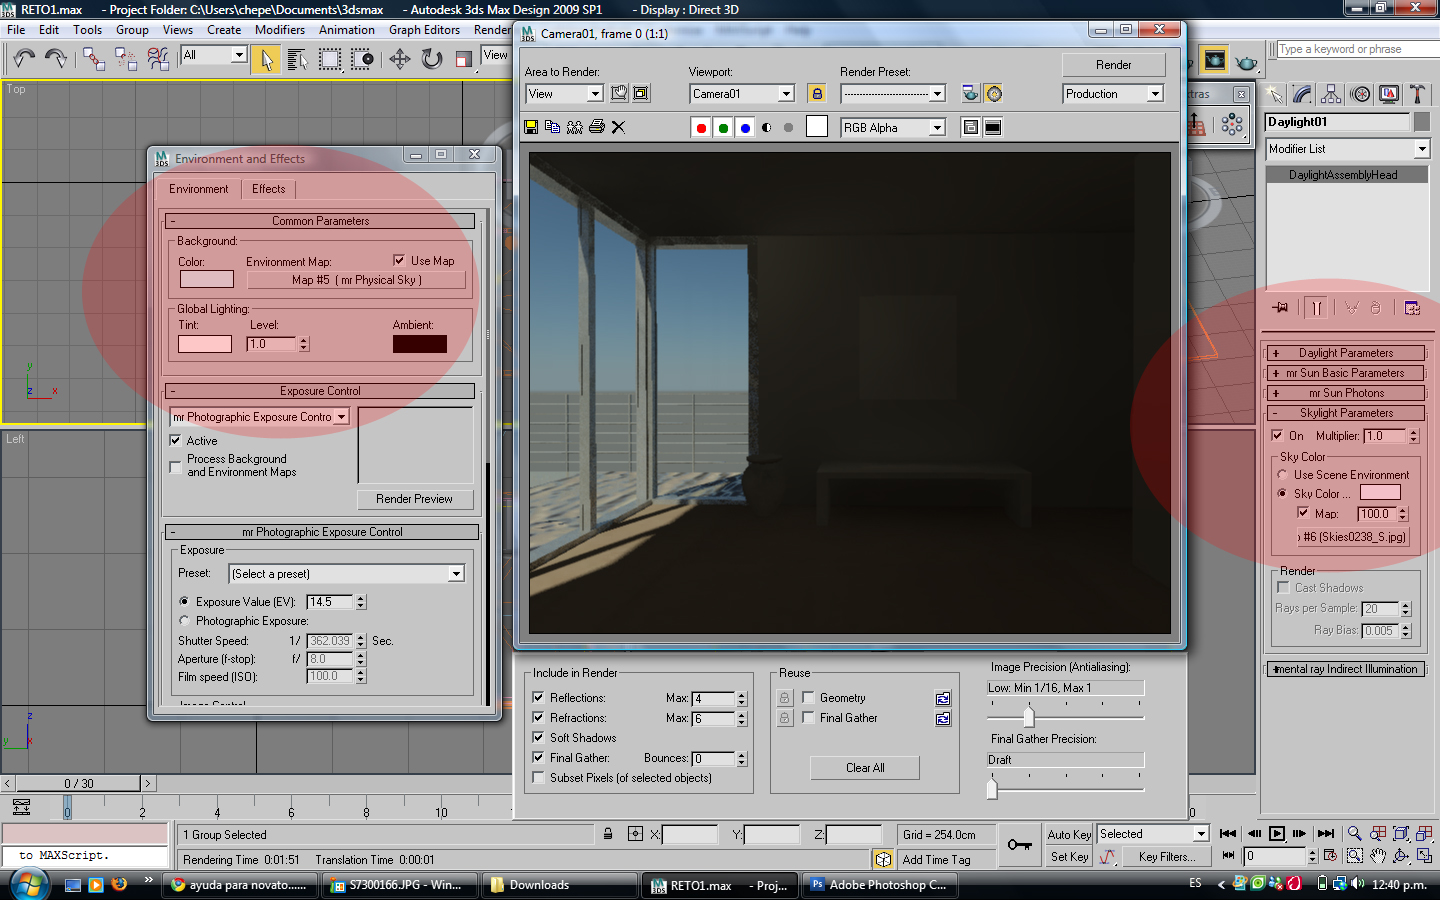This screenshot has height=900, width=1440.
Task: Open the Utilities hammer panel
Action: tap(1417, 94)
